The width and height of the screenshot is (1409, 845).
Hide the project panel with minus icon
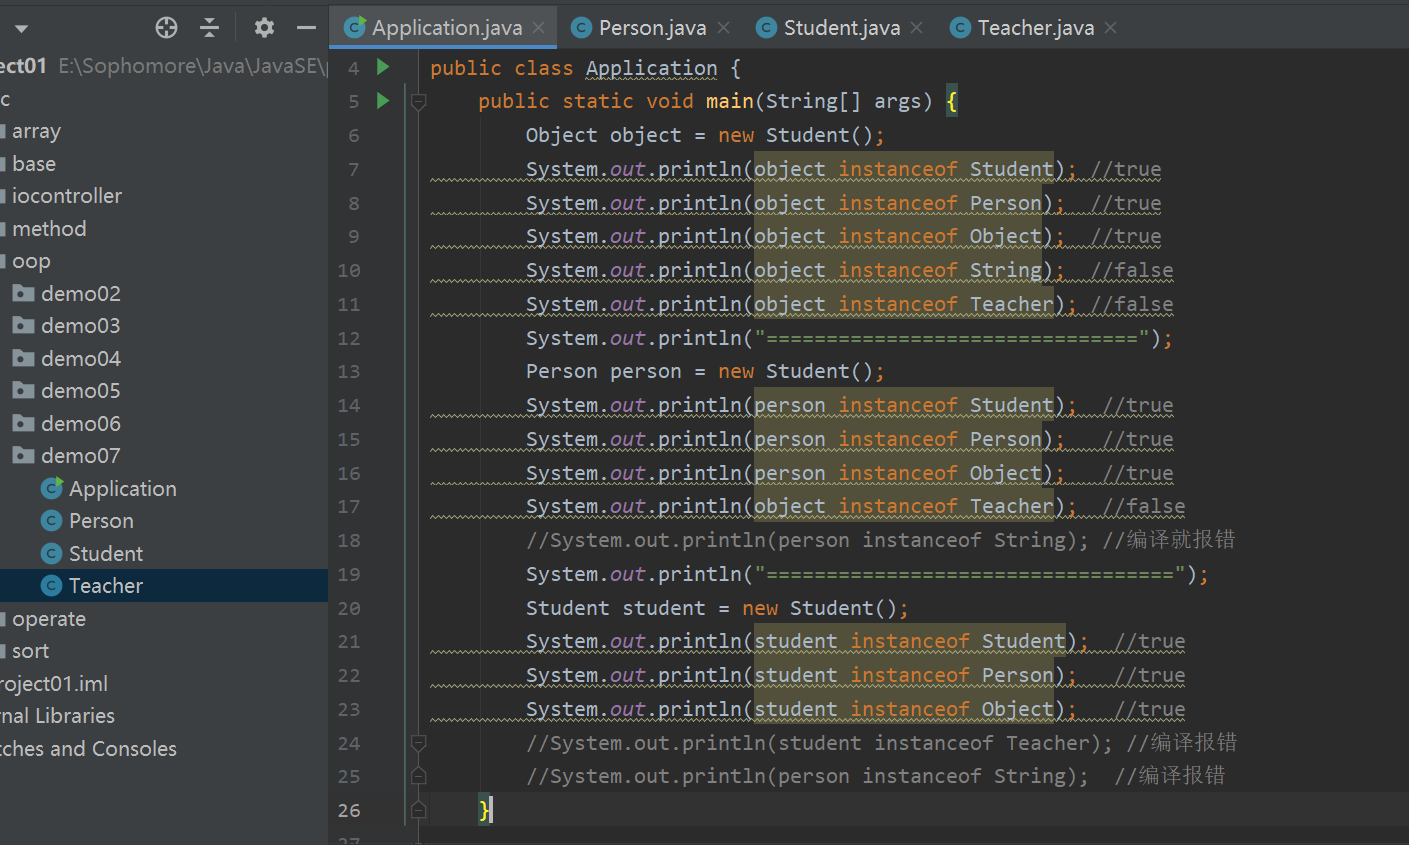pos(306,28)
